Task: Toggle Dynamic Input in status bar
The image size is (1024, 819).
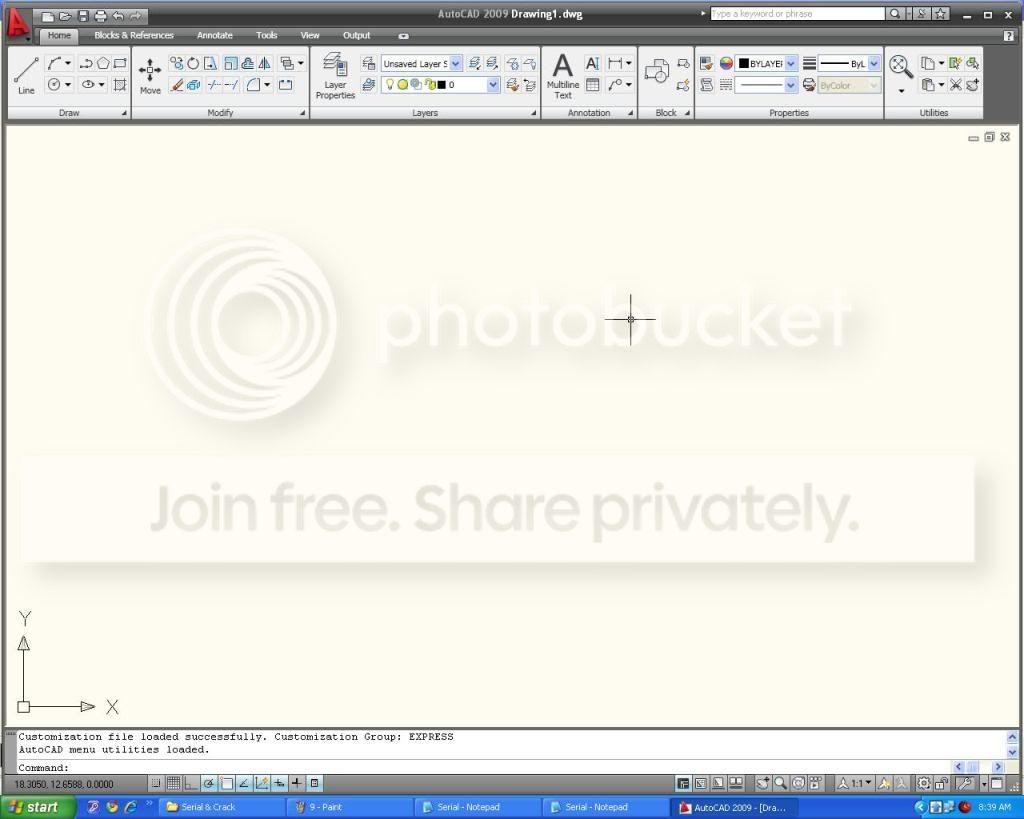Action: point(280,783)
